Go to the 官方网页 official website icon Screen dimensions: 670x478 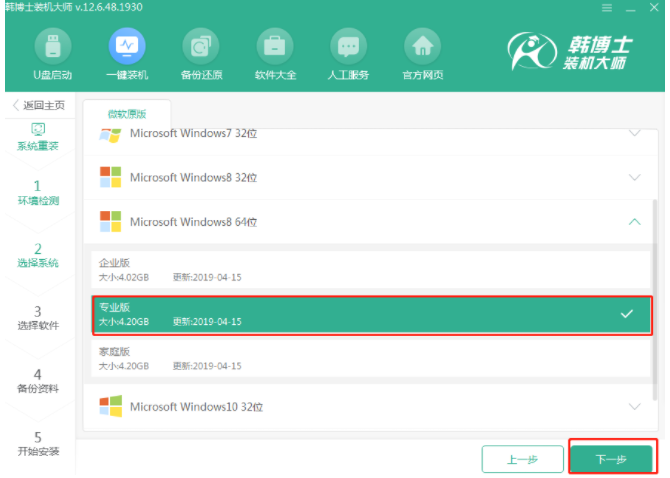[x=422, y=48]
